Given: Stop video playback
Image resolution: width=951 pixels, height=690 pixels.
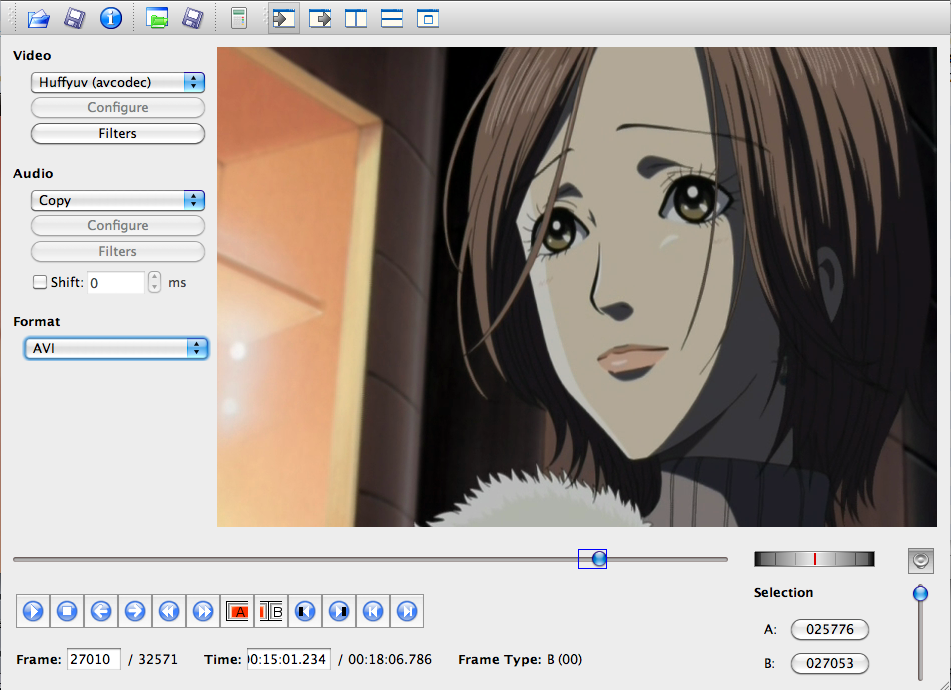Looking at the screenshot, I should pos(67,611).
